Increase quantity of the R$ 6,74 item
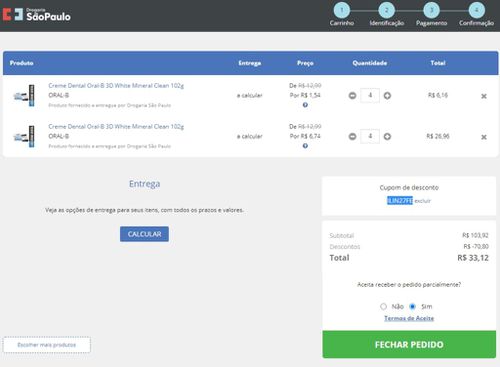500x367 pixels. tap(387, 137)
